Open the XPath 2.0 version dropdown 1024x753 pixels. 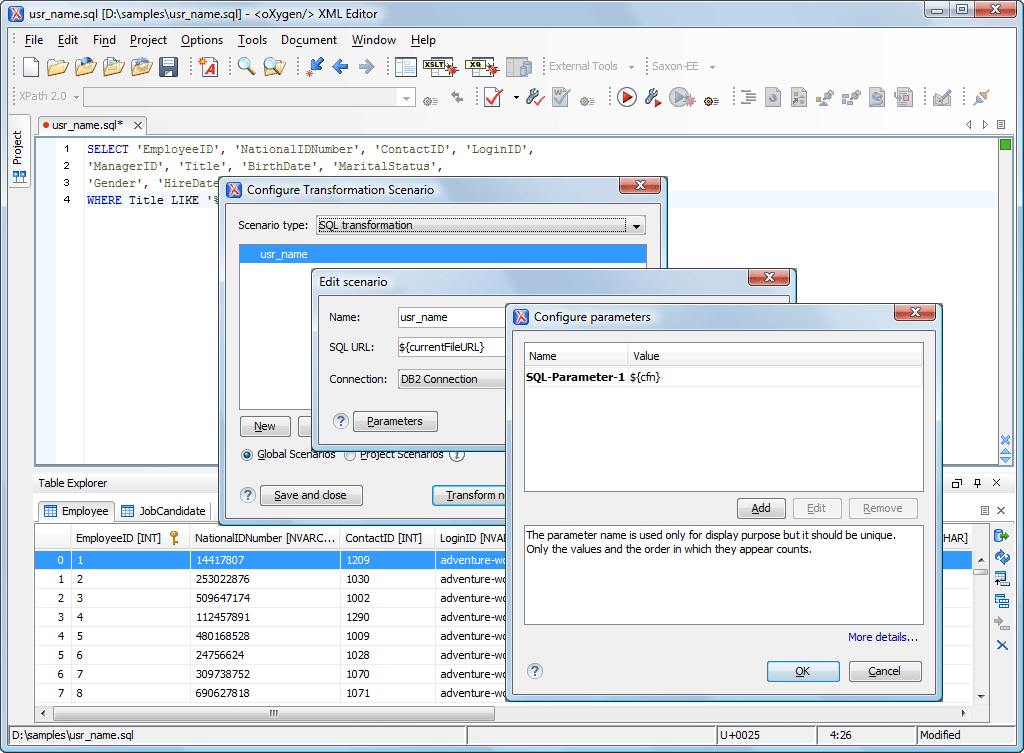pos(76,97)
